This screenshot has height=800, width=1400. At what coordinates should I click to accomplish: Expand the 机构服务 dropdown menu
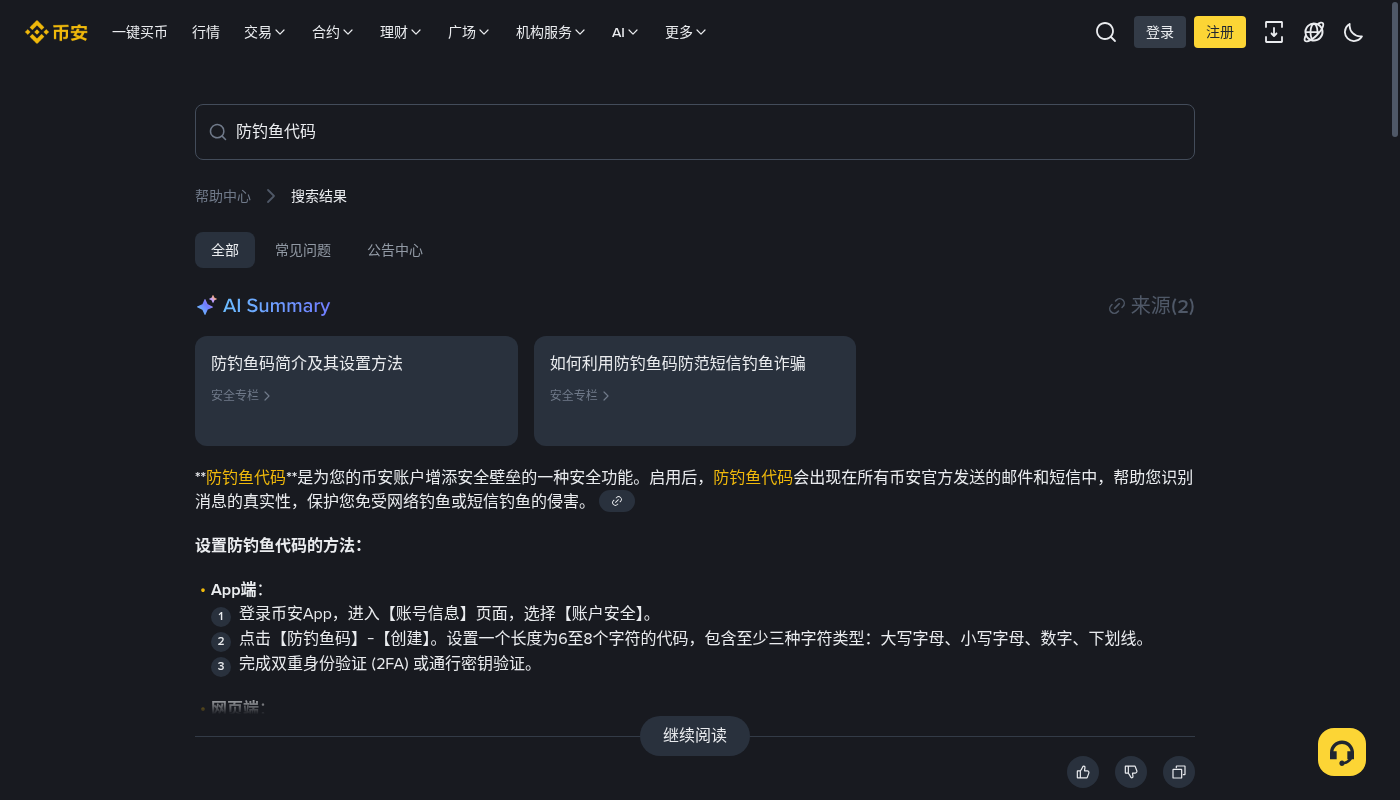pos(551,32)
